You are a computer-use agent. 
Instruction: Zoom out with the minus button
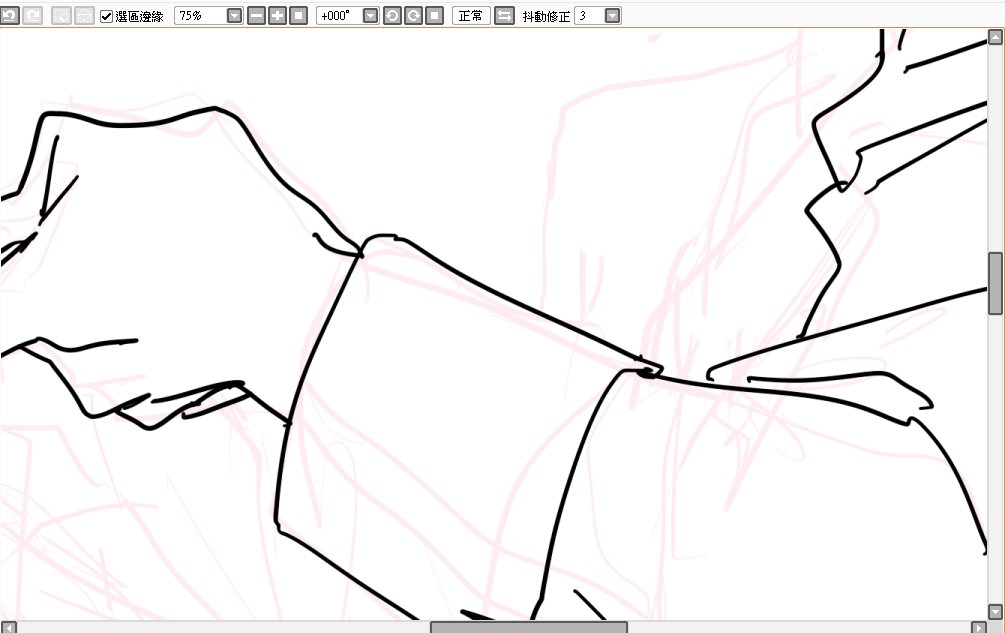click(x=256, y=16)
